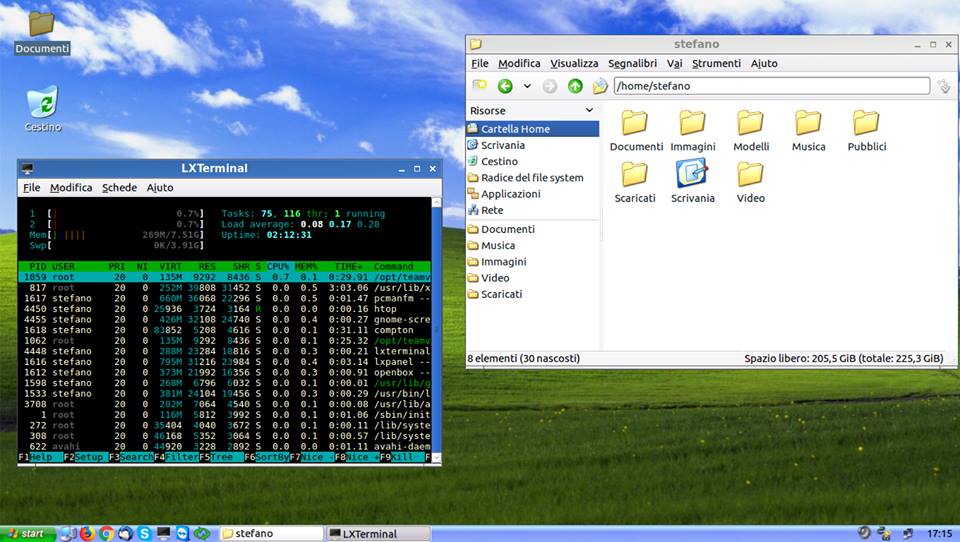Open Schede menu in LXTerminal
This screenshot has width=960, height=542.
(119, 187)
